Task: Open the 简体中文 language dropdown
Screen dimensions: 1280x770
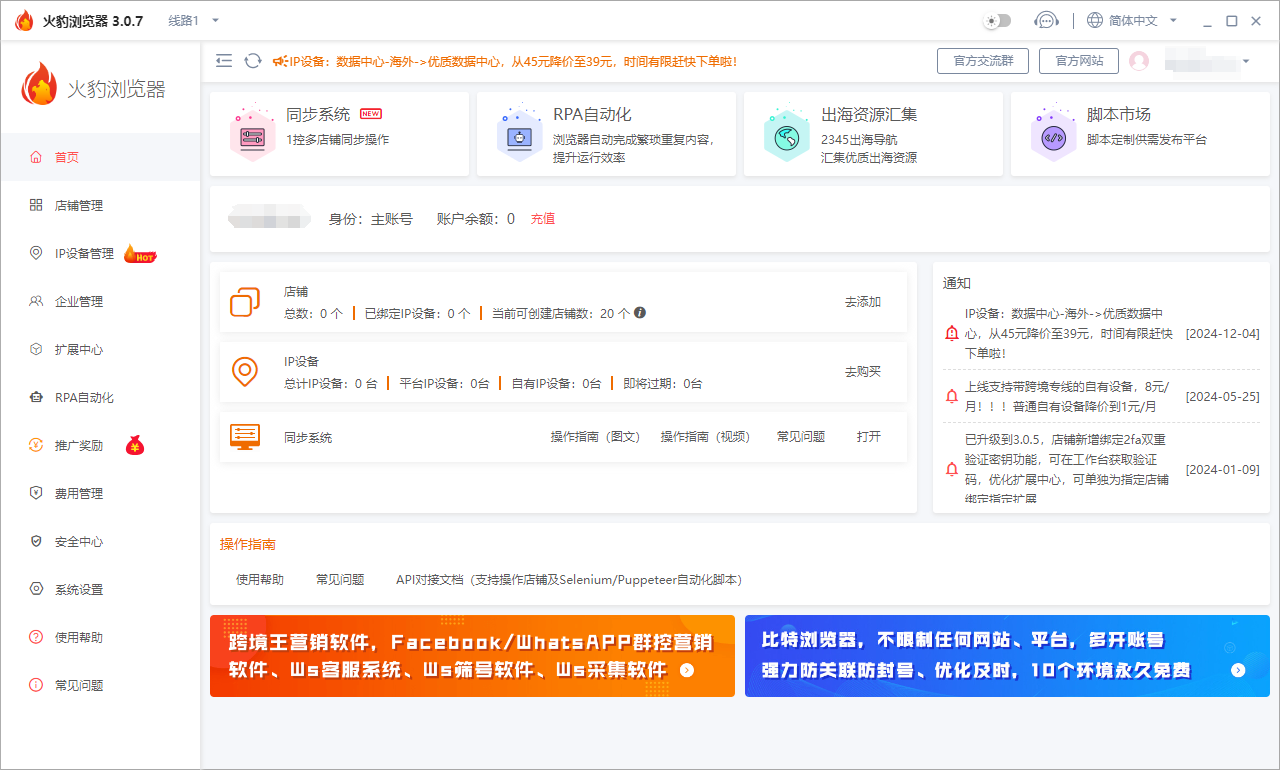Action: [x=1143, y=20]
